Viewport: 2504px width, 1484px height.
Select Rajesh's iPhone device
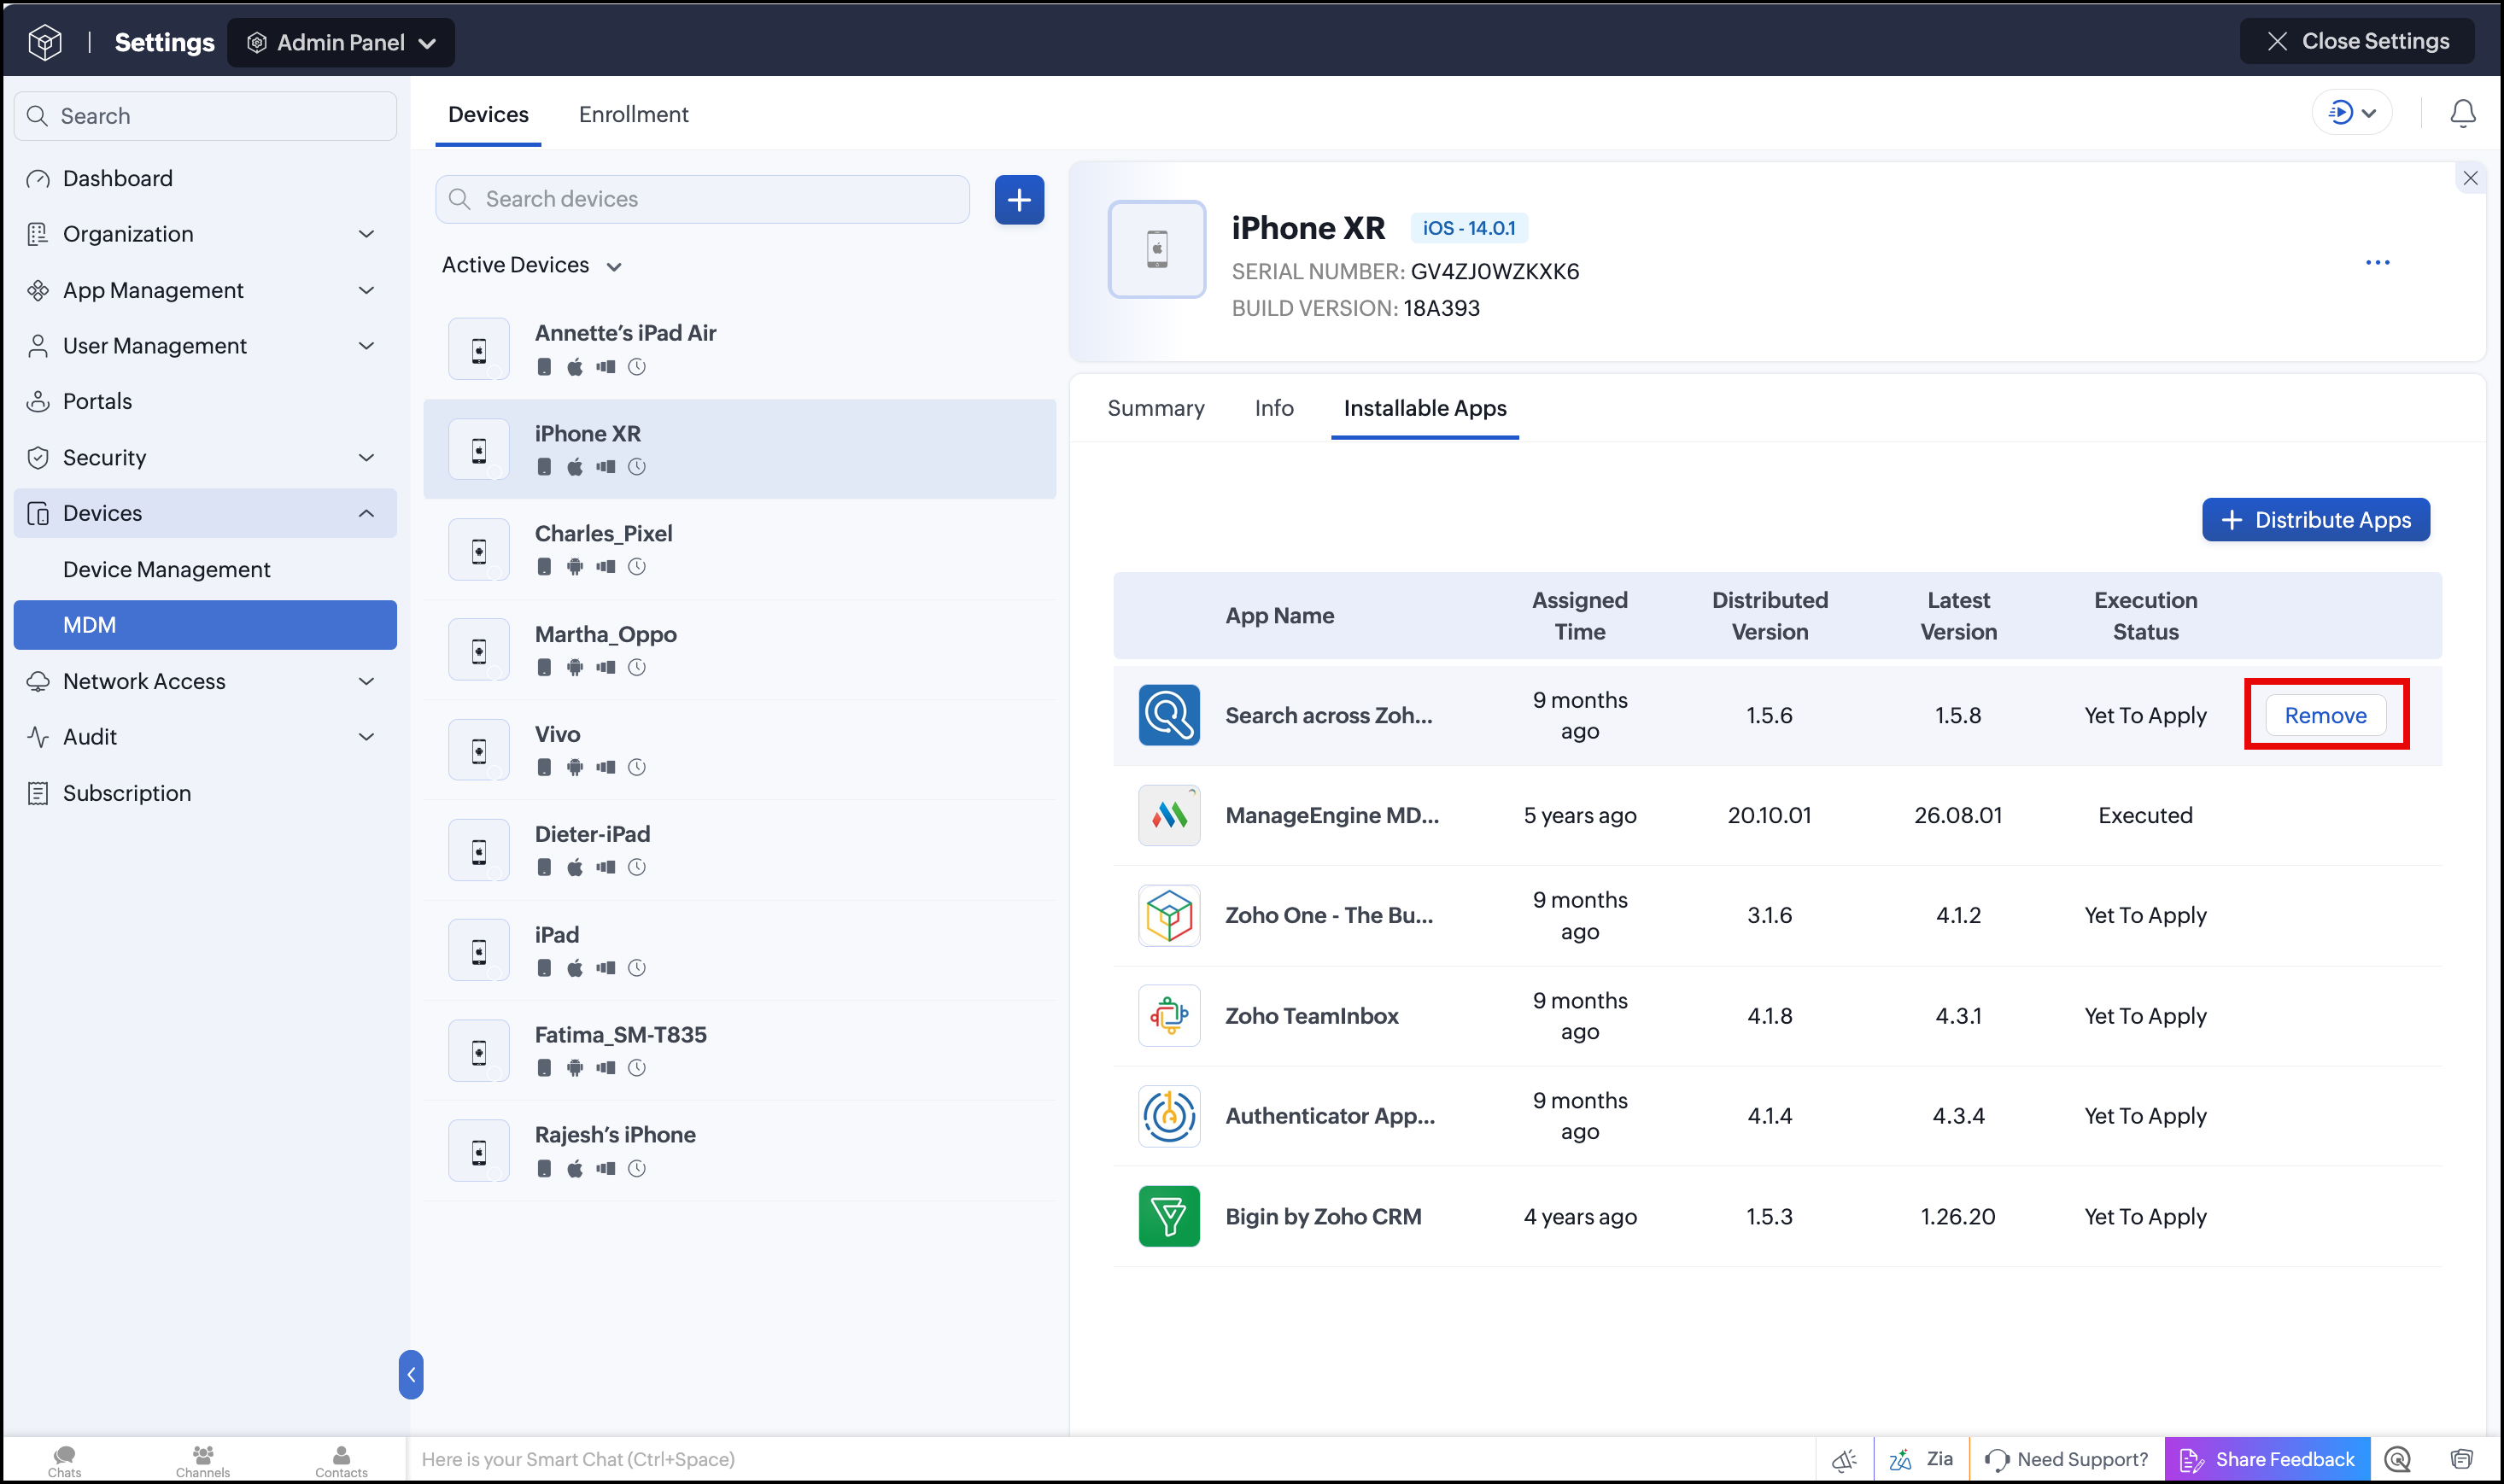point(740,1151)
